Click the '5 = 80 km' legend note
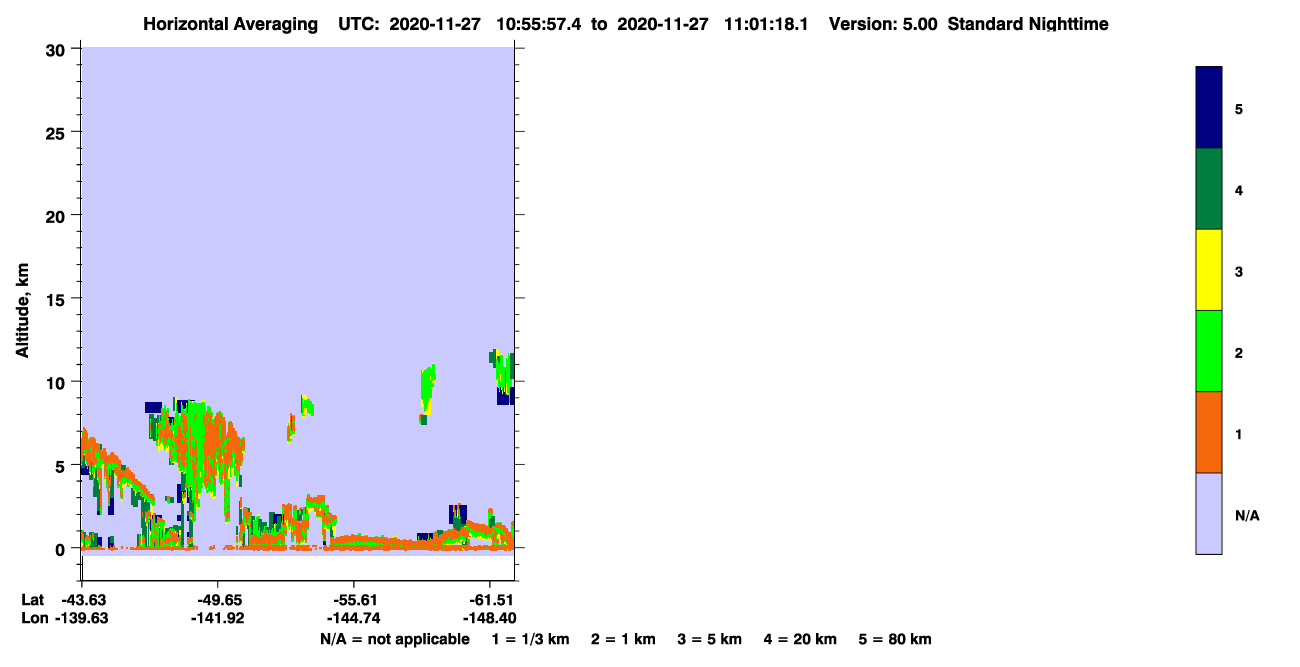The width and height of the screenshot is (1300, 667). tap(895, 639)
